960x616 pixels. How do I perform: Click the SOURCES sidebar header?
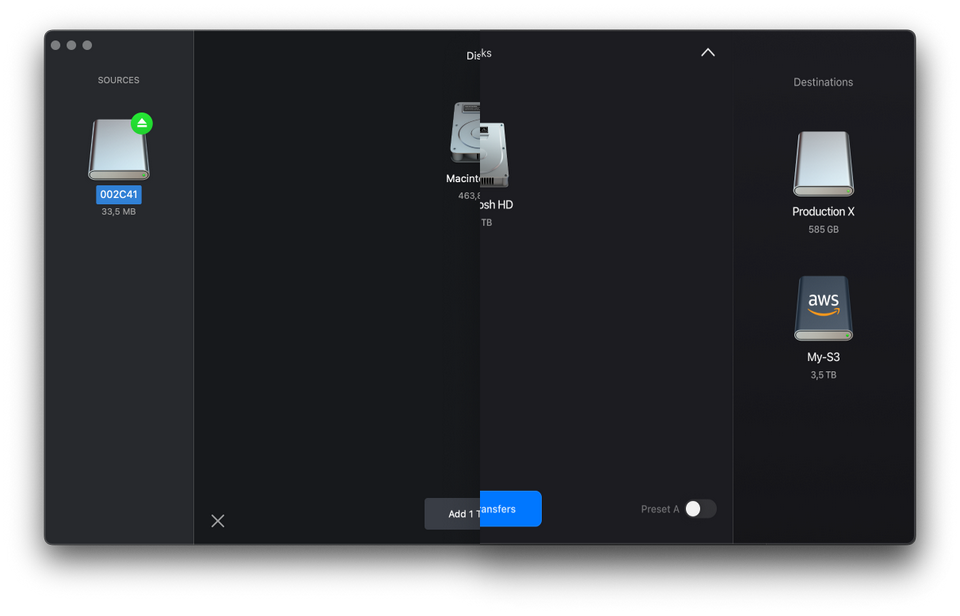[x=118, y=80]
